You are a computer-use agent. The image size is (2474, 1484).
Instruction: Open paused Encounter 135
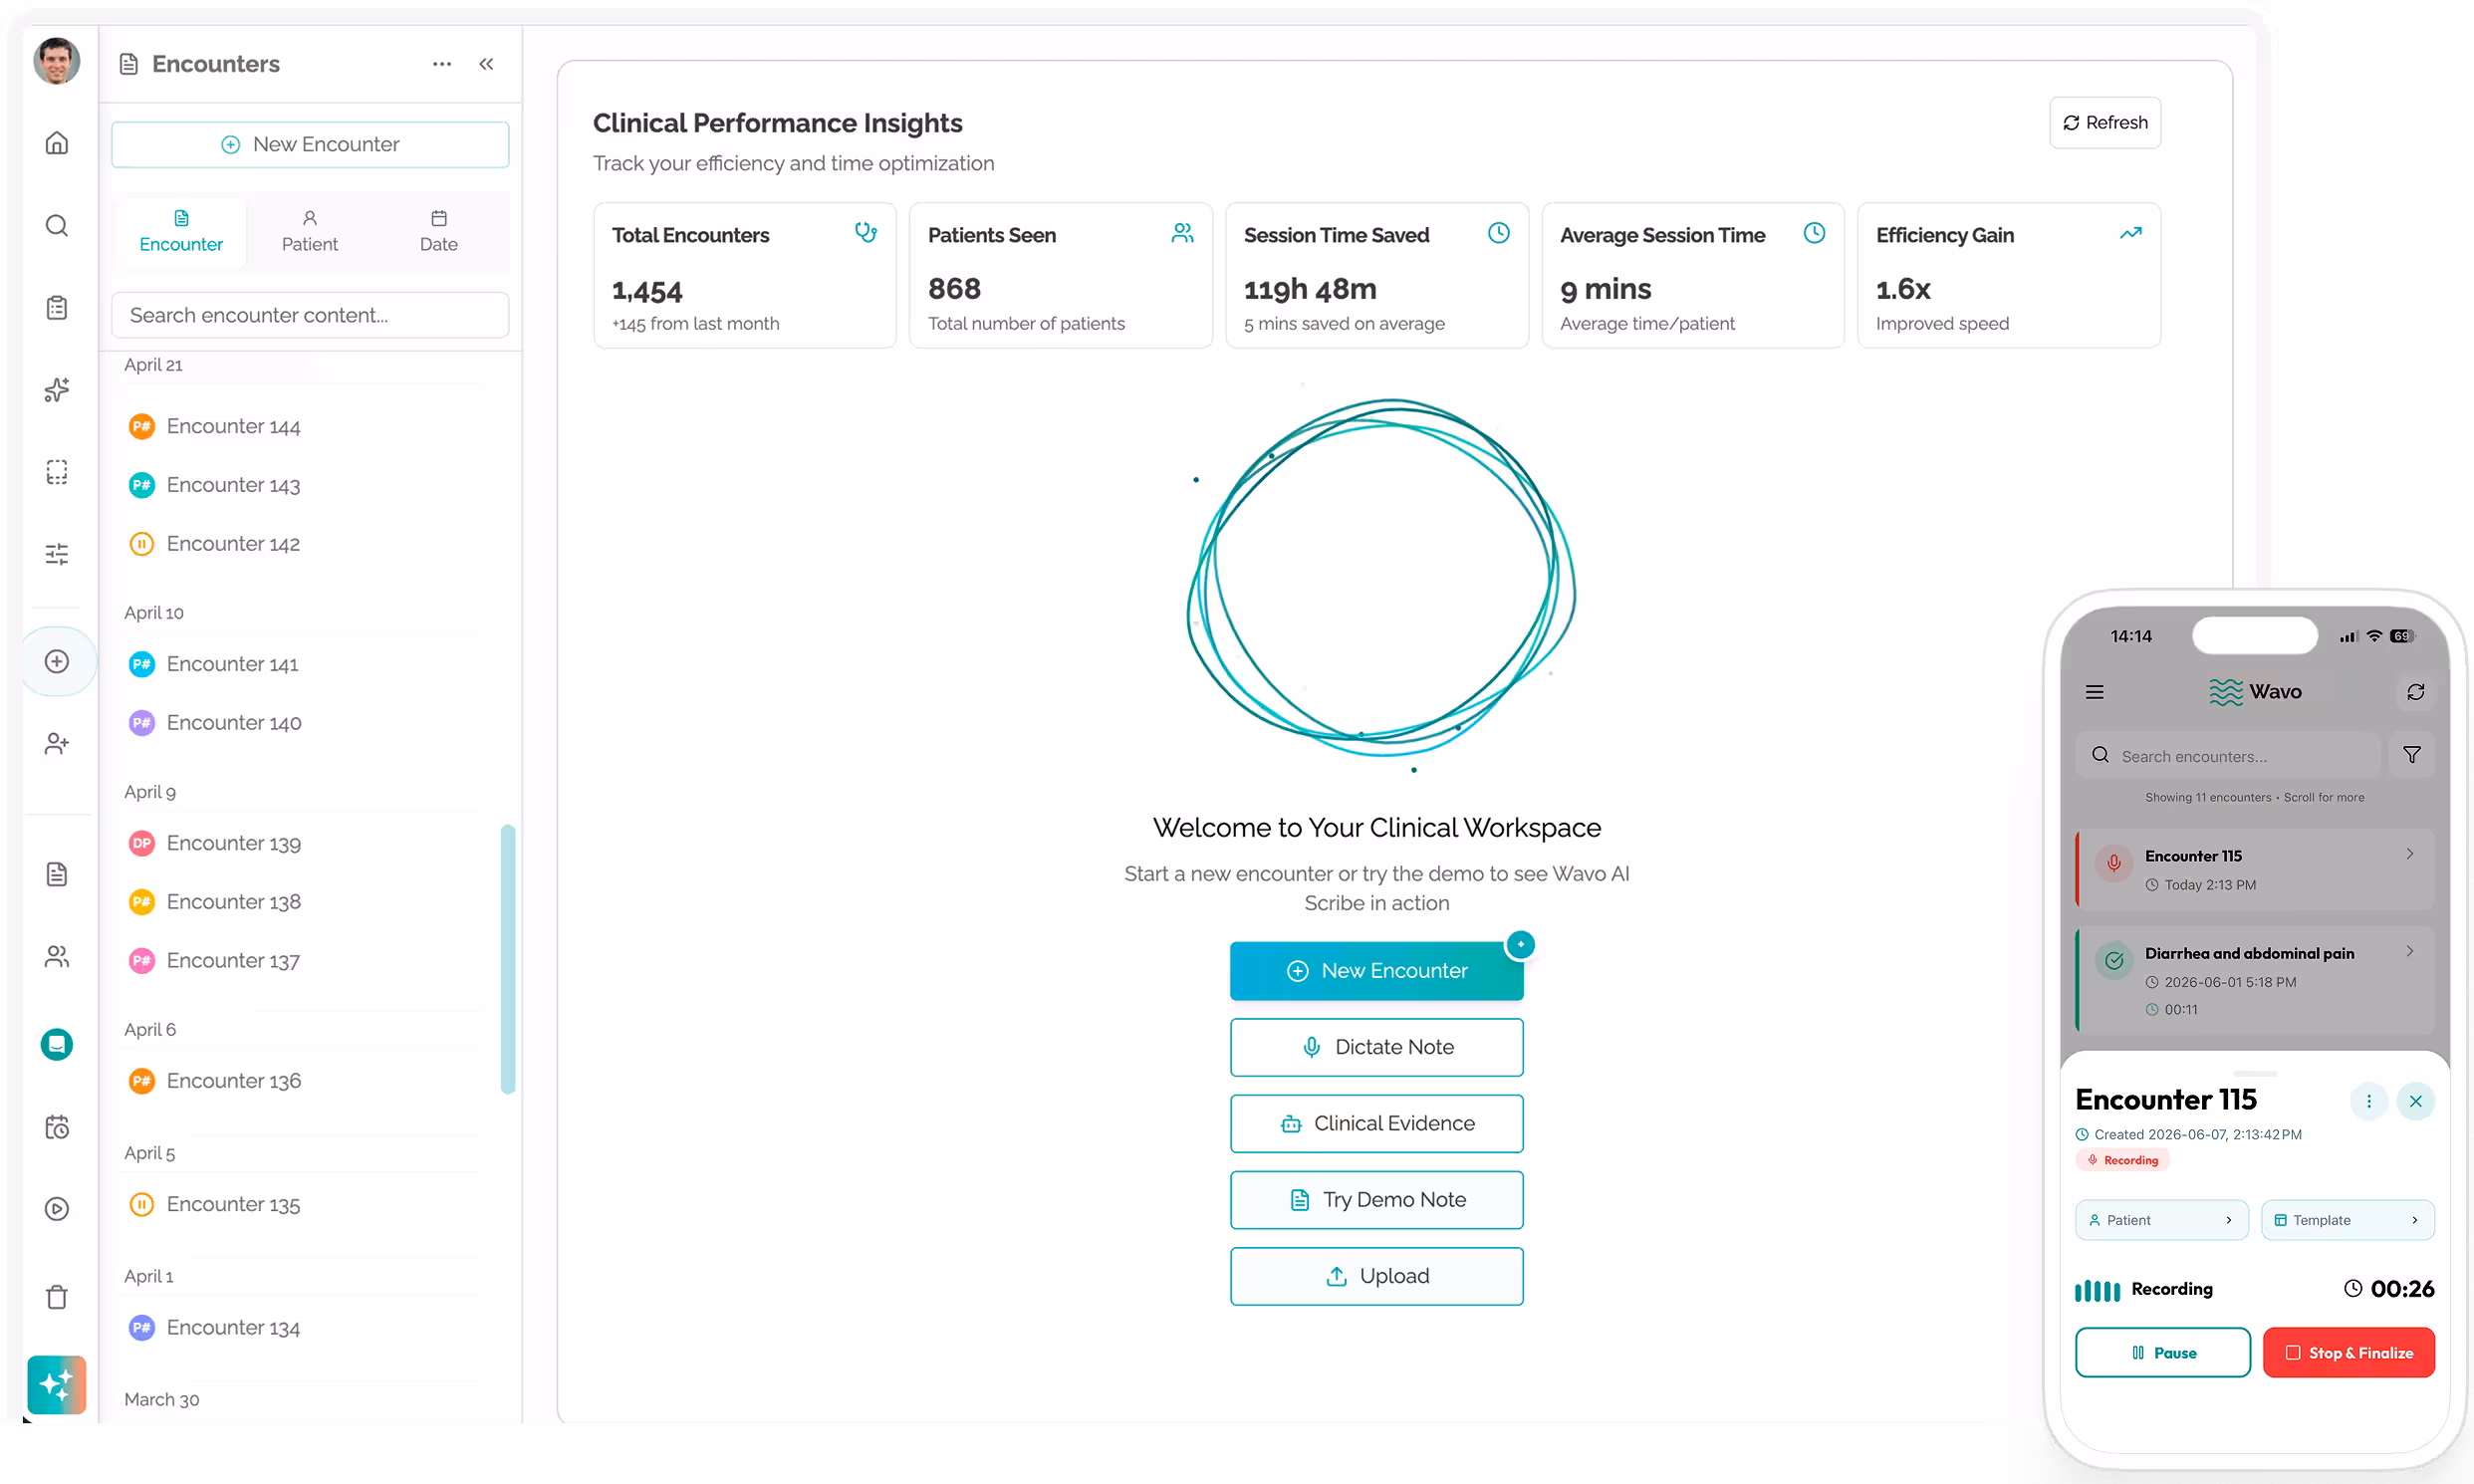(233, 1204)
